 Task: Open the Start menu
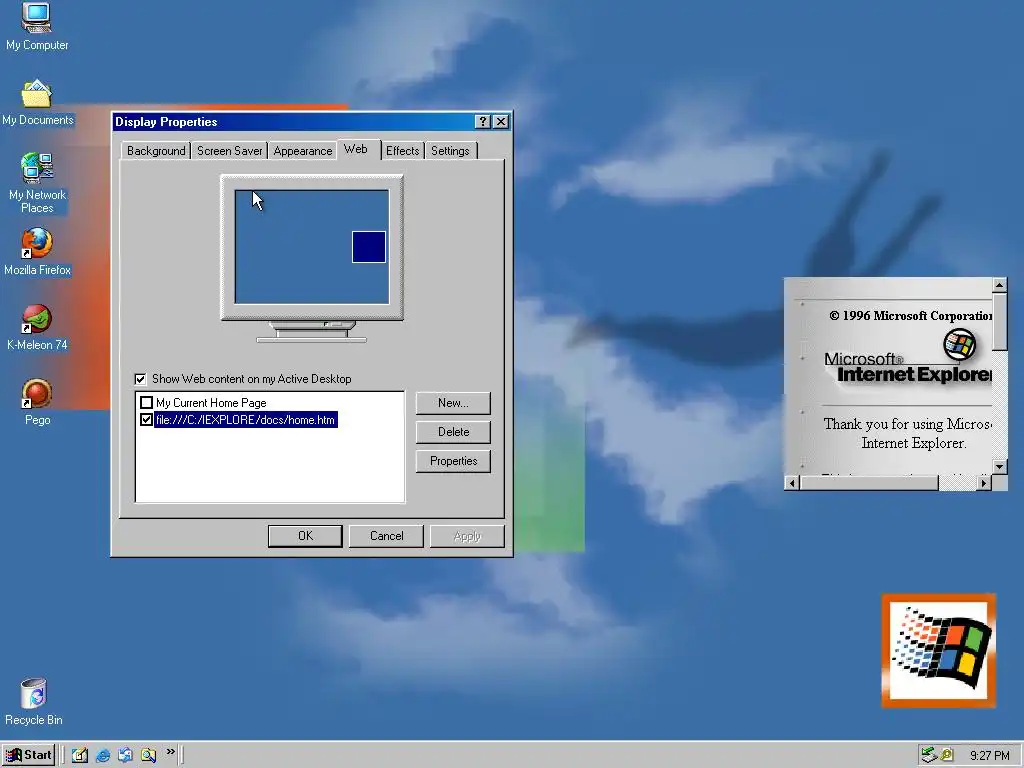click(x=29, y=755)
